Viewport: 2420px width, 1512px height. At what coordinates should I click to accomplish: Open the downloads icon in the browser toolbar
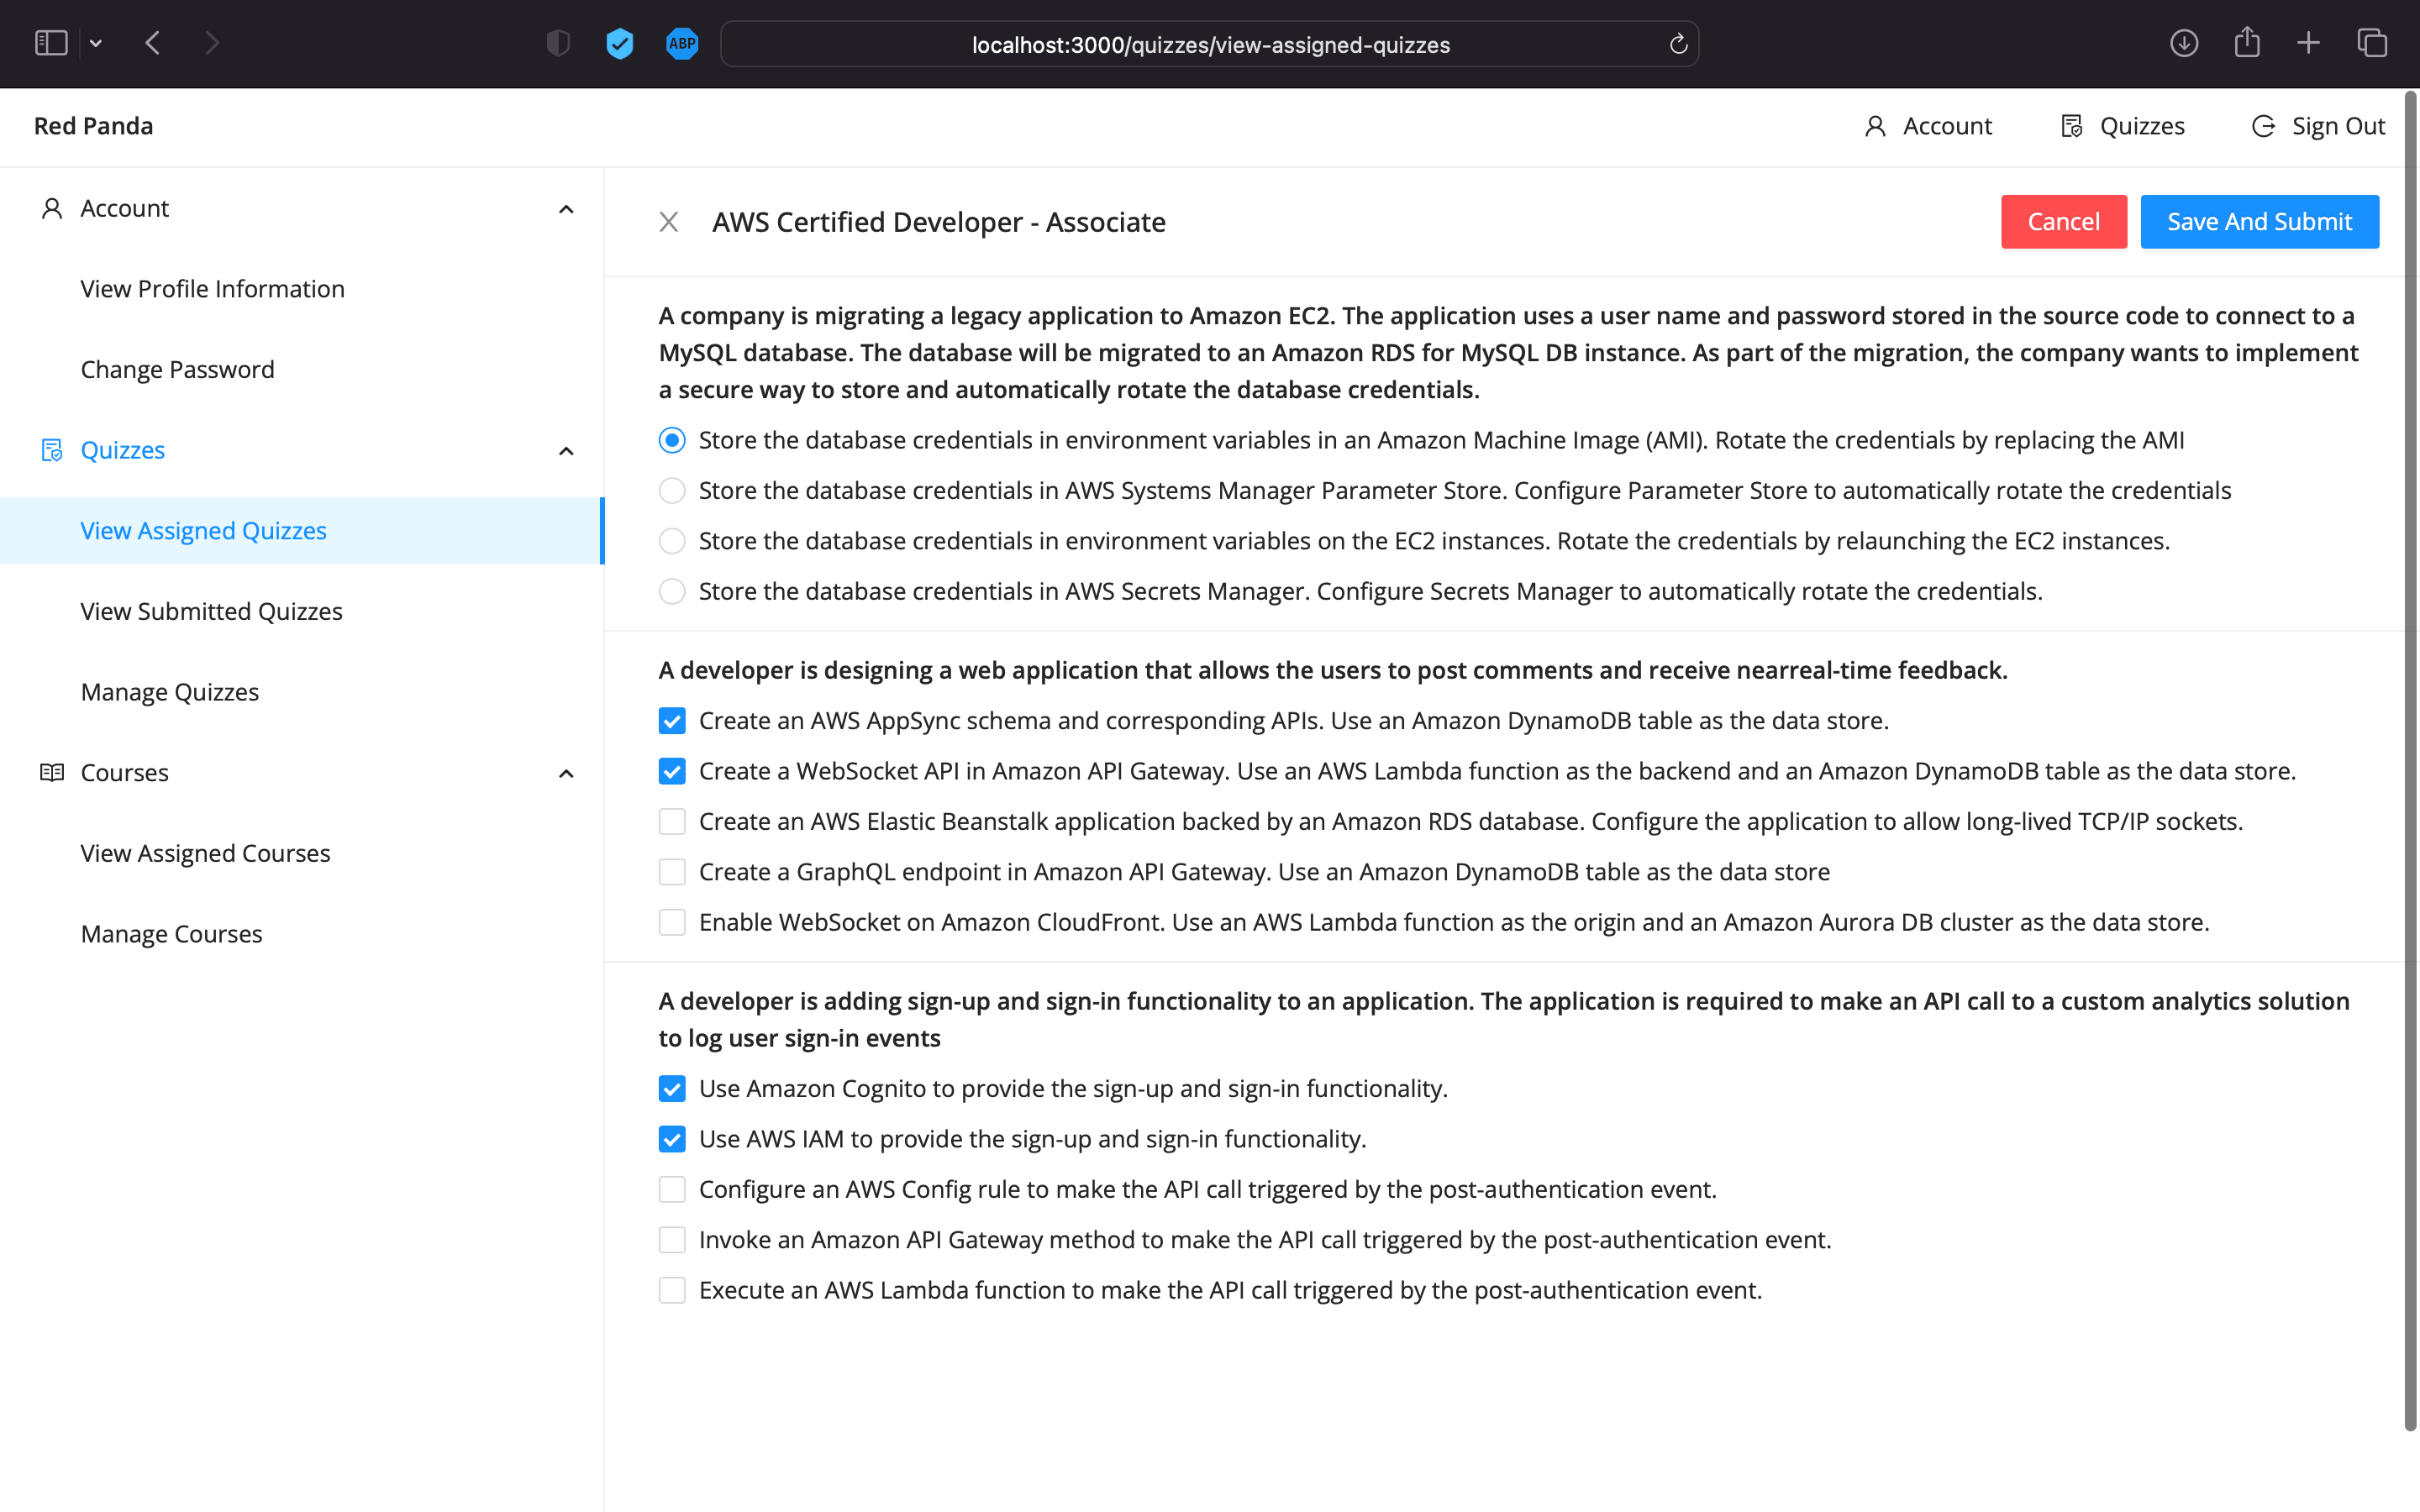click(2184, 43)
